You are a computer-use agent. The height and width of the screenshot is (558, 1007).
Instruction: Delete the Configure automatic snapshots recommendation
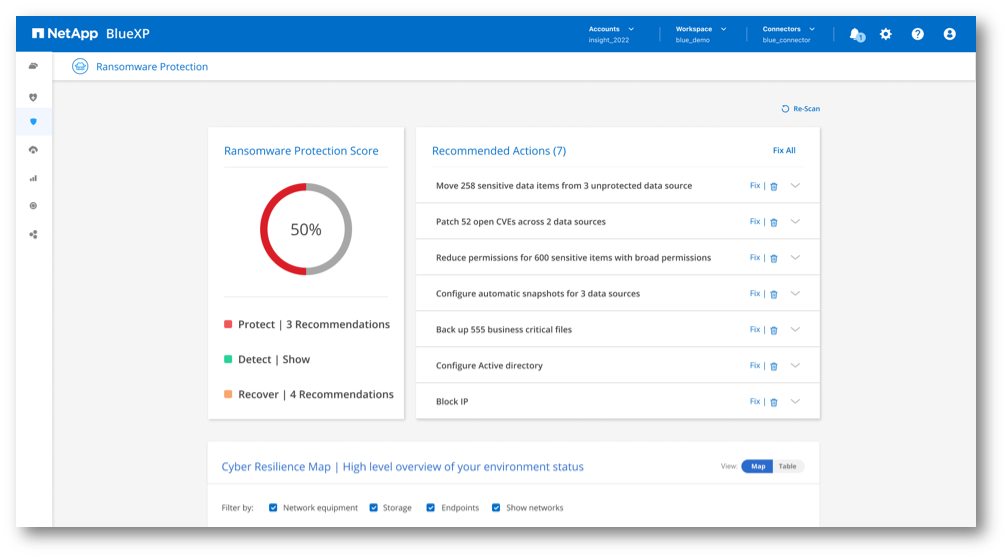click(774, 294)
